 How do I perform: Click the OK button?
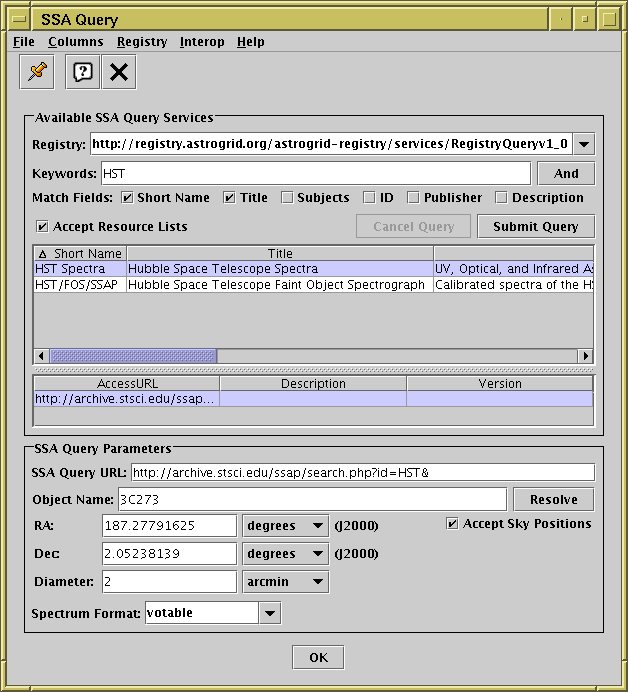coord(318,658)
